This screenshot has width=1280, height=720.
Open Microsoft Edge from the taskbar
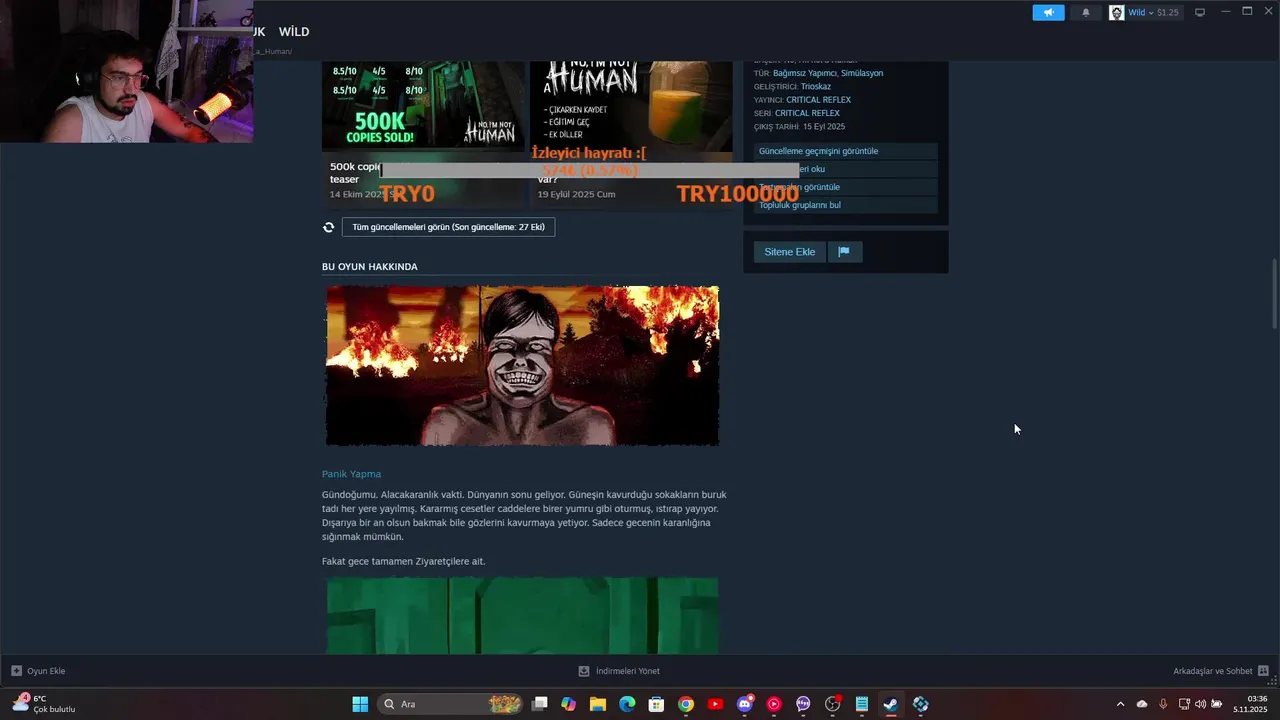[x=627, y=704]
